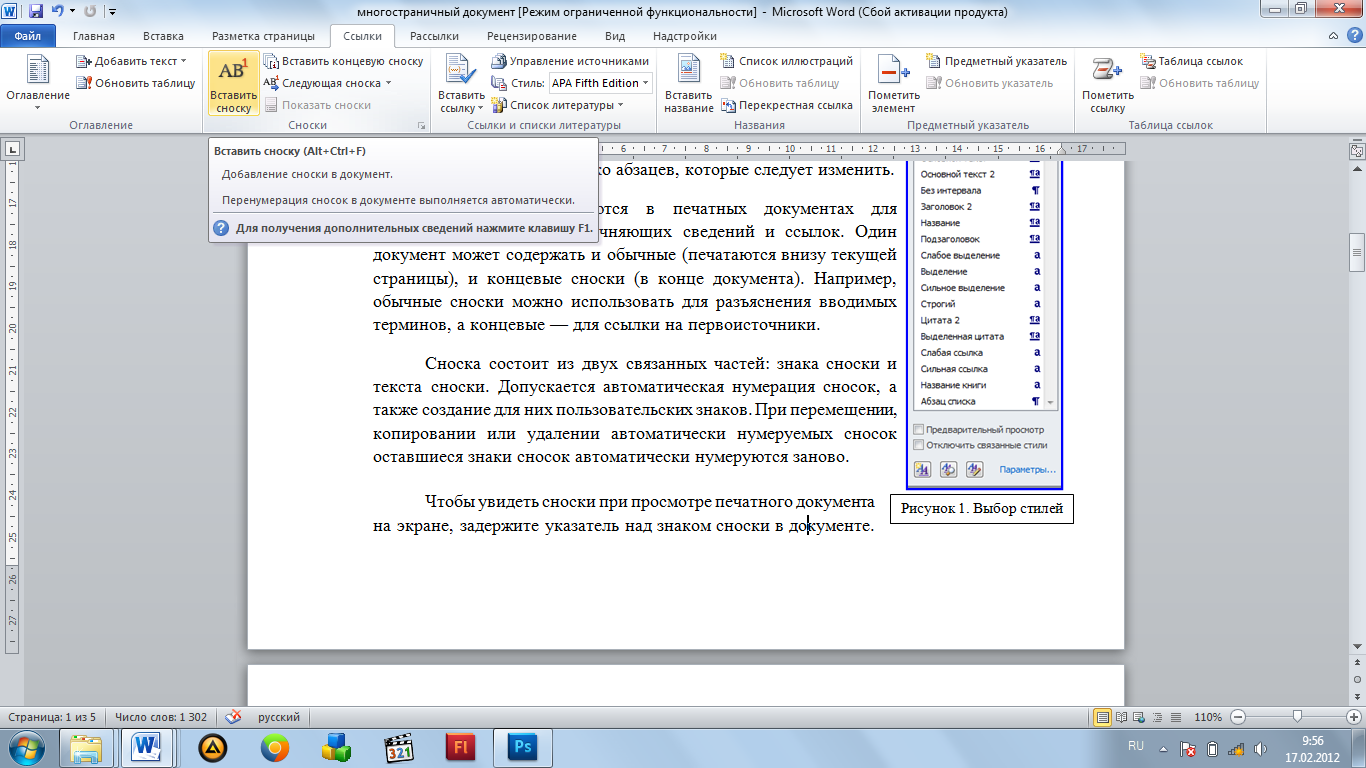Viewport: 1366px width, 768px height.
Task: Insert an endnote with Вставить концевую сноску
Action: (343, 61)
